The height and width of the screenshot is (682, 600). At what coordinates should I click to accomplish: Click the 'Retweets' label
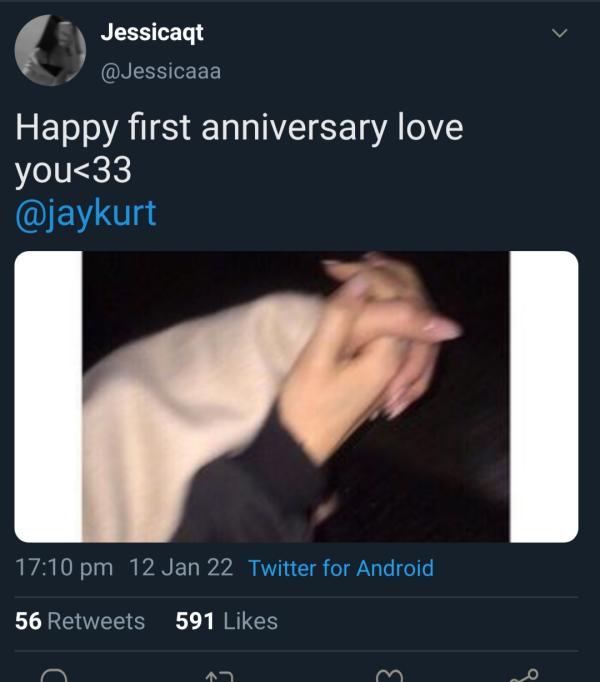(96, 621)
